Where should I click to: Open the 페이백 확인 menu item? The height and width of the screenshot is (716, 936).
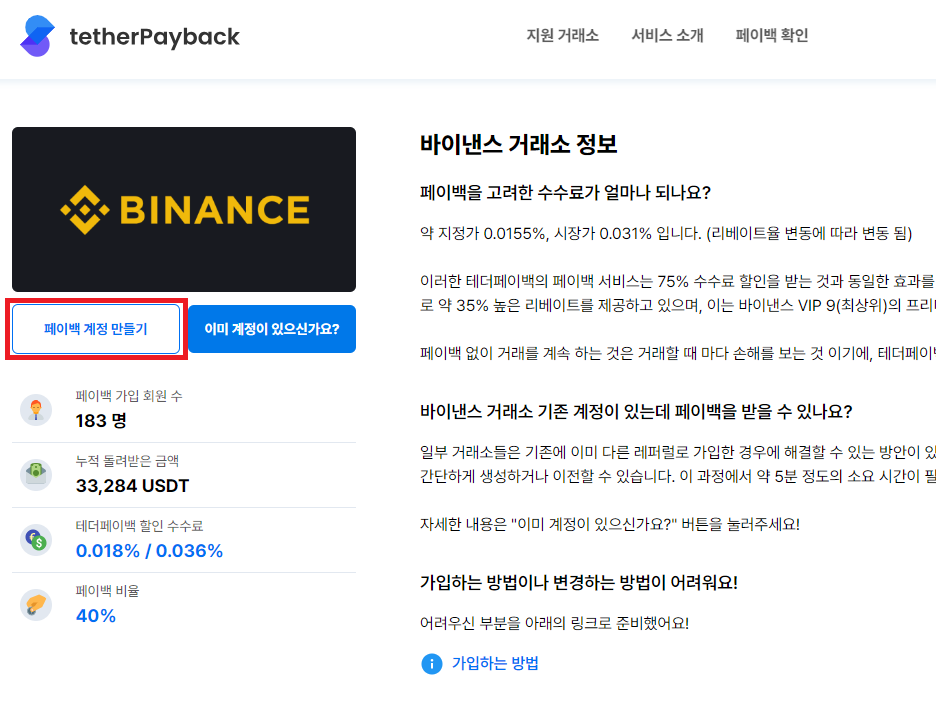(771, 34)
